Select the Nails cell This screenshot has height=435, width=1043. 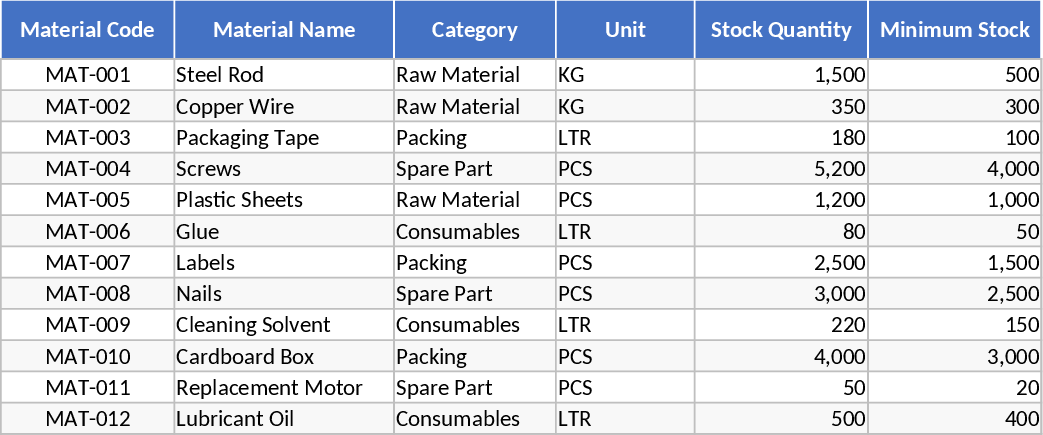tap(283, 294)
